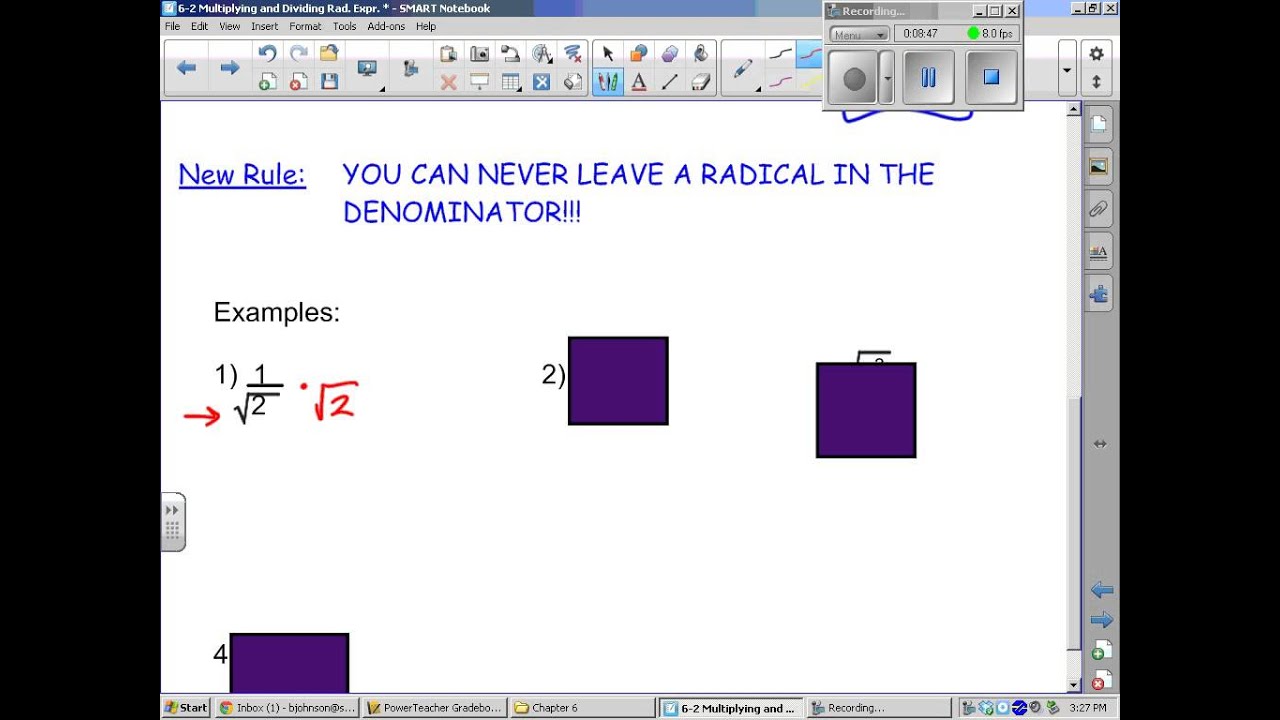The width and height of the screenshot is (1280, 720).
Task: Open the Add-ons menu
Action: coord(386,26)
